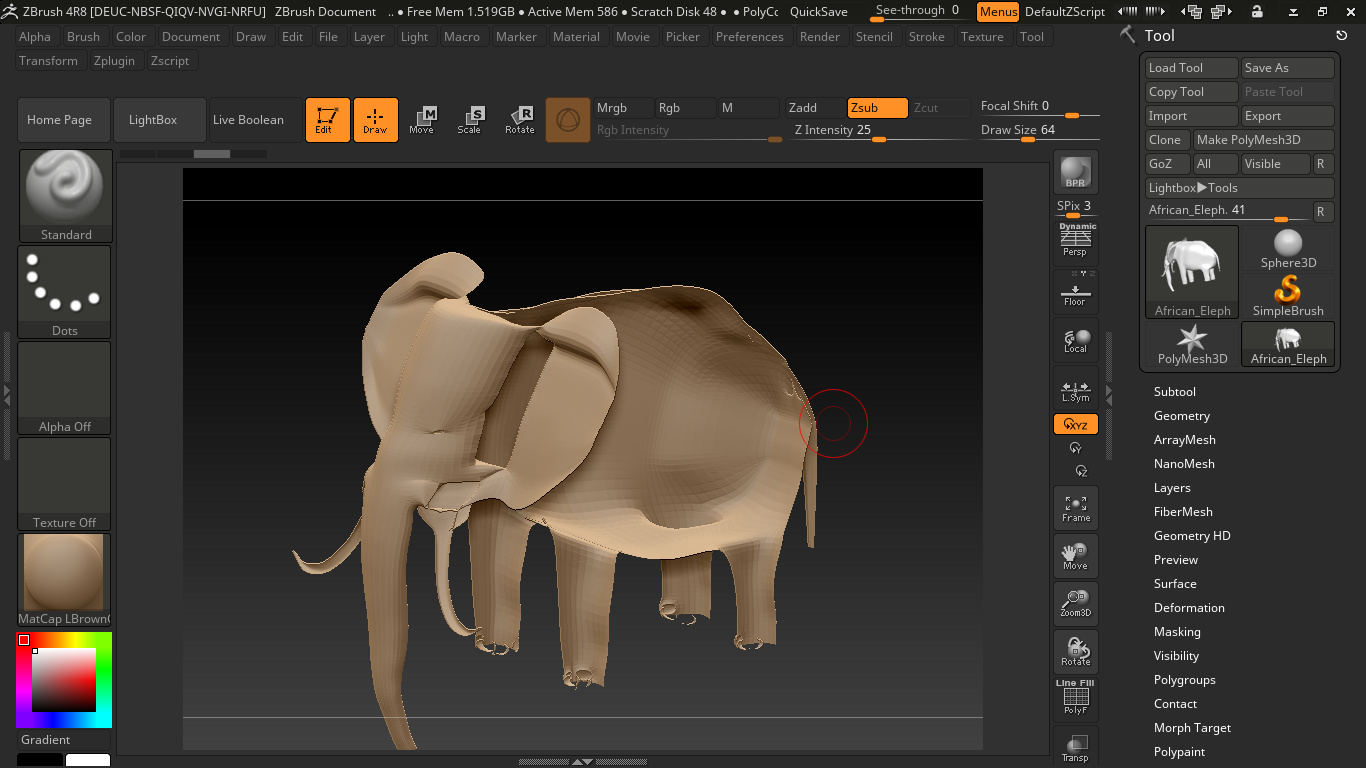Select the SimpleBrush tool
This screenshot has height=768, width=1366.
point(1288,296)
